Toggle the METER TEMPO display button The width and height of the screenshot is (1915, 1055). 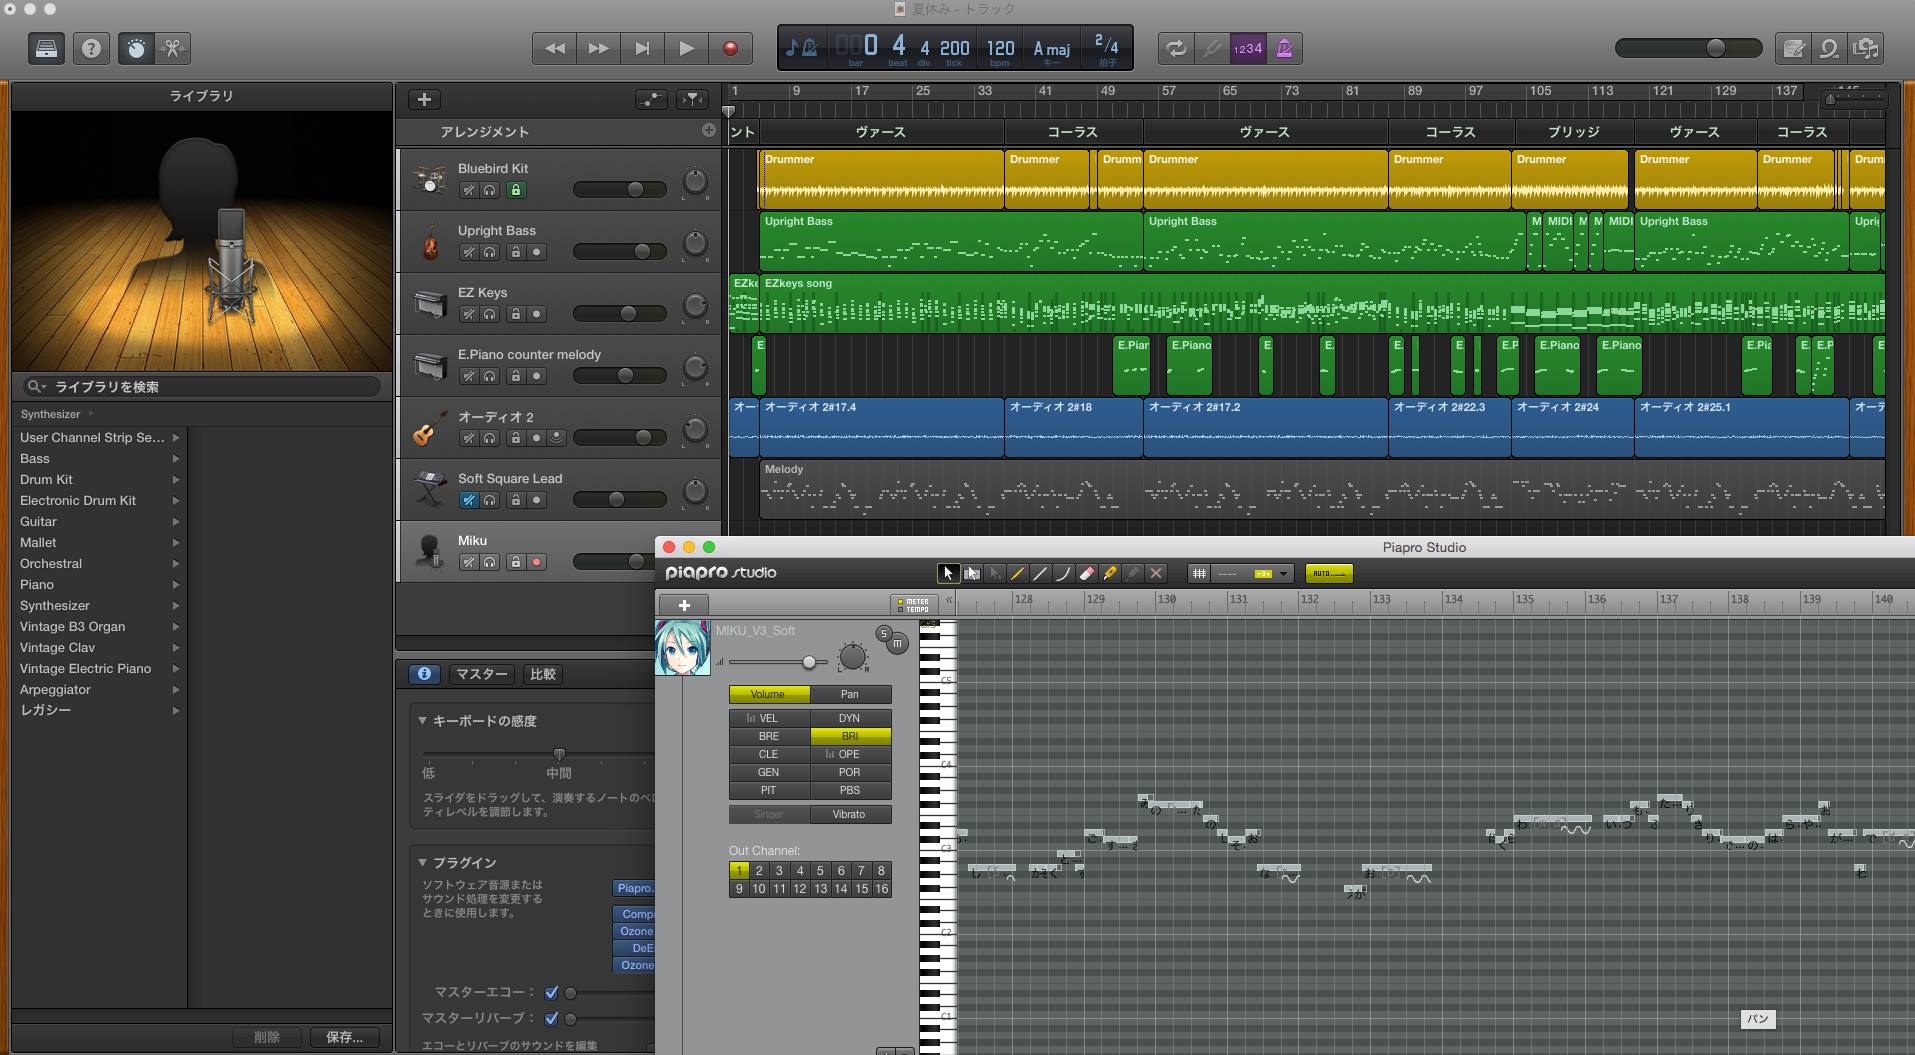(912, 605)
